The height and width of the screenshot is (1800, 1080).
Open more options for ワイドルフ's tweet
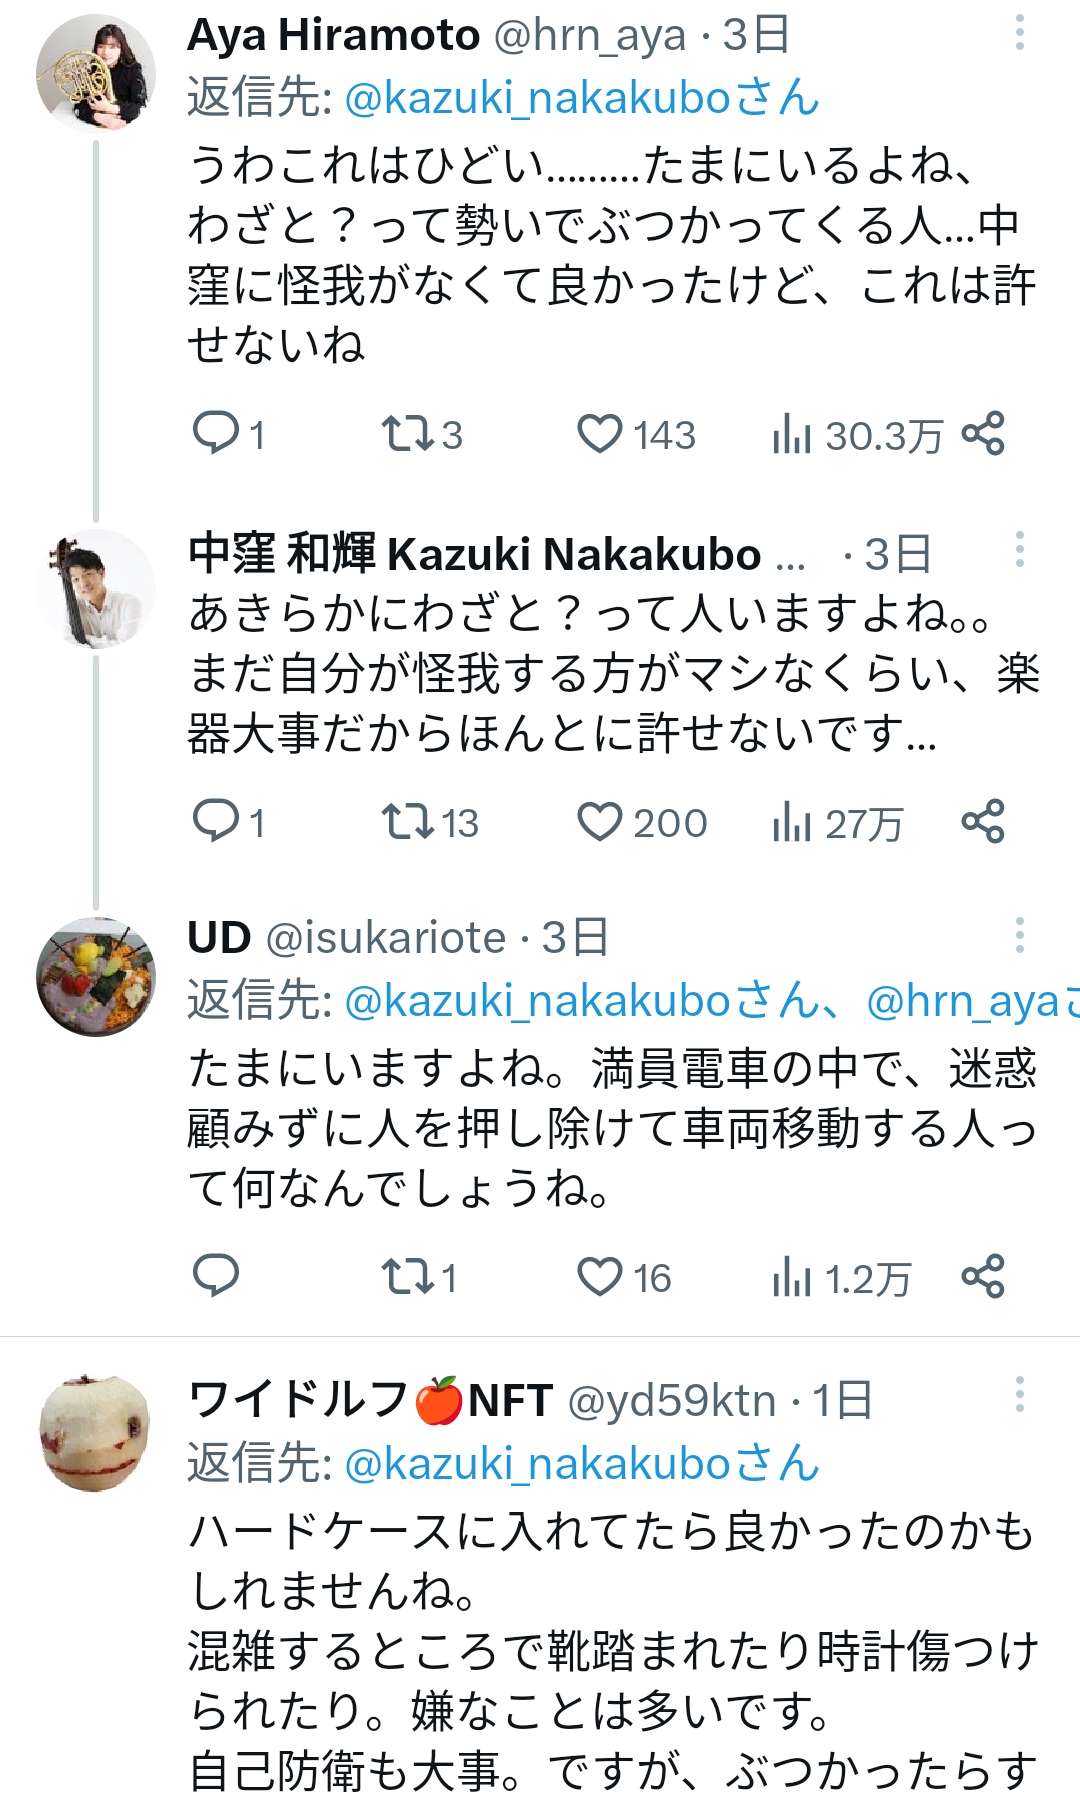tap(1019, 1394)
